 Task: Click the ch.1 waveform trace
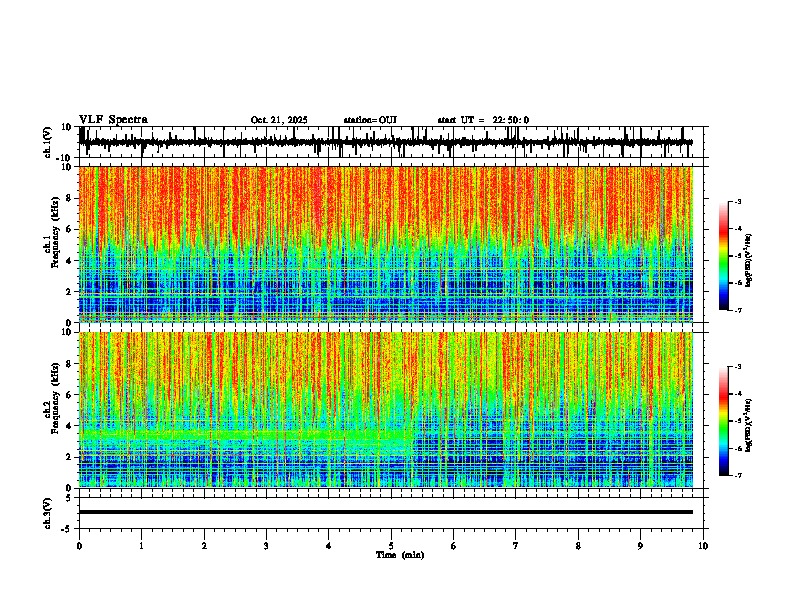coord(386,142)
